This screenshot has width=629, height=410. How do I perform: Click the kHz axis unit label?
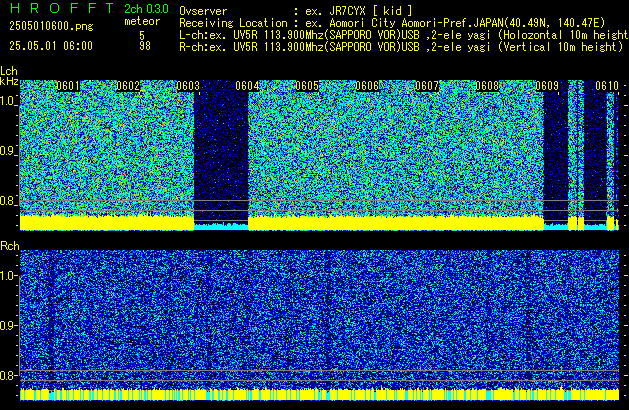pyautogui.click(x=9, y=81)
